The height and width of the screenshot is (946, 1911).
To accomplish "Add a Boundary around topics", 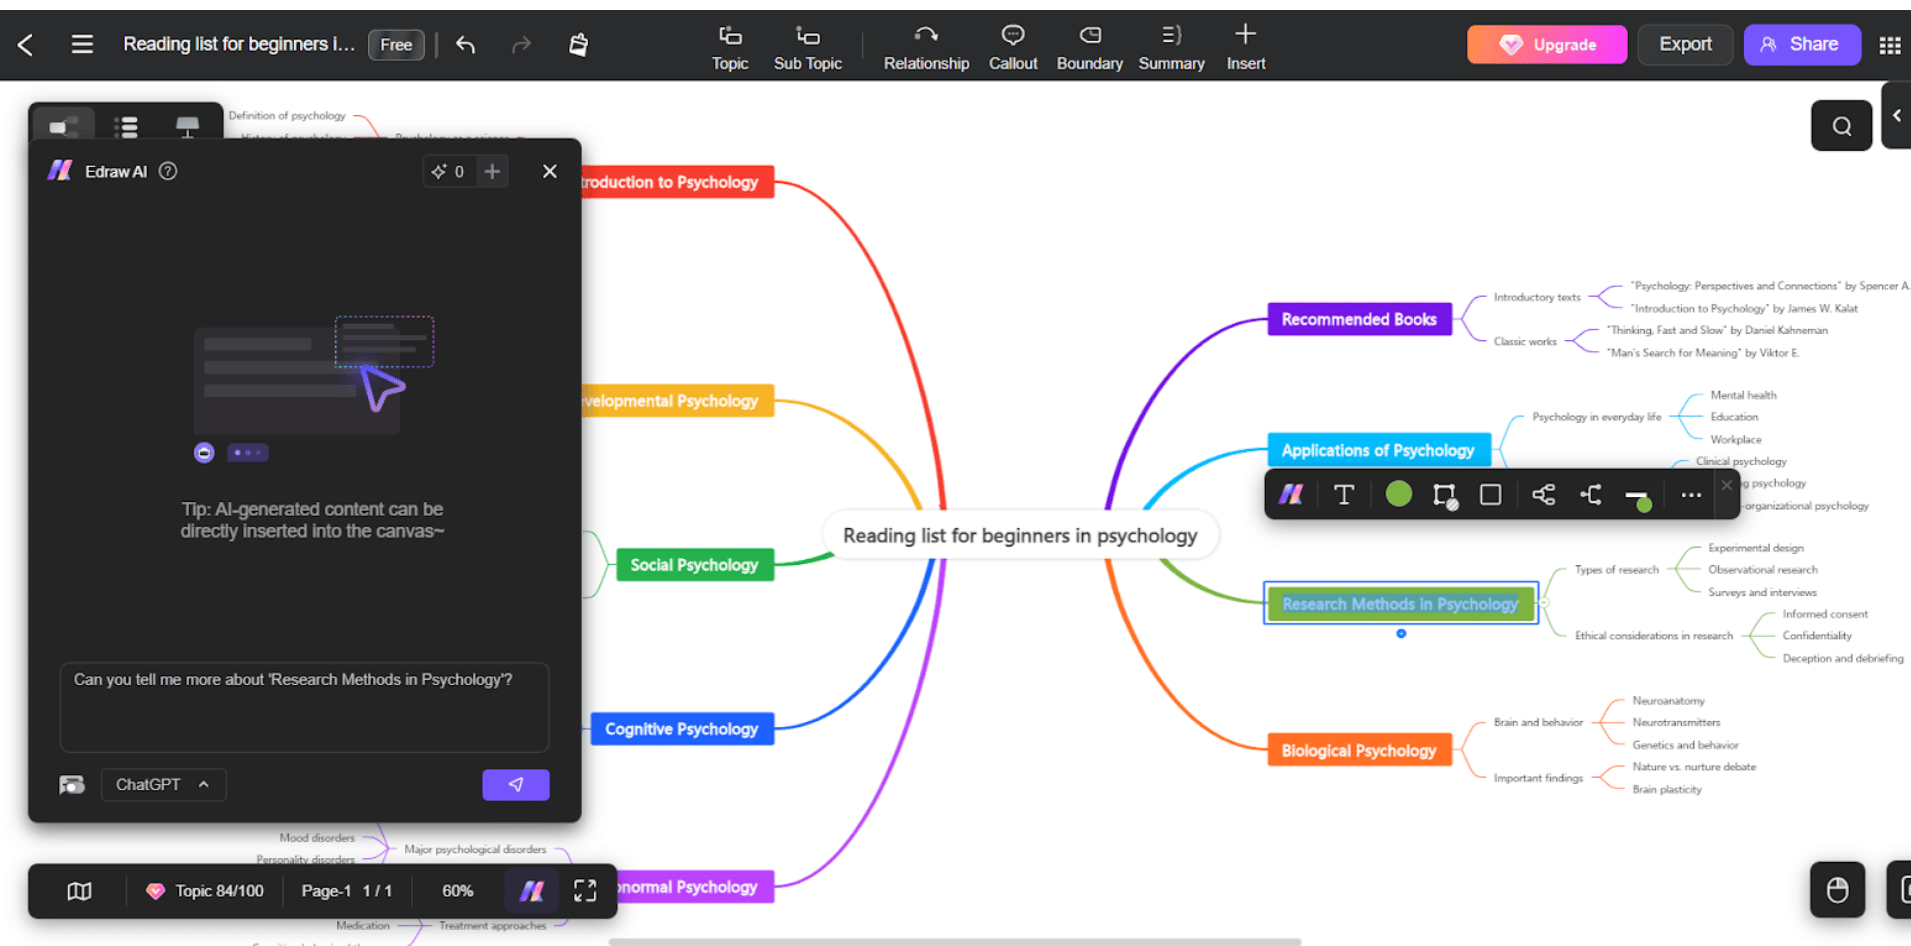I will [x=1089, y=45].
